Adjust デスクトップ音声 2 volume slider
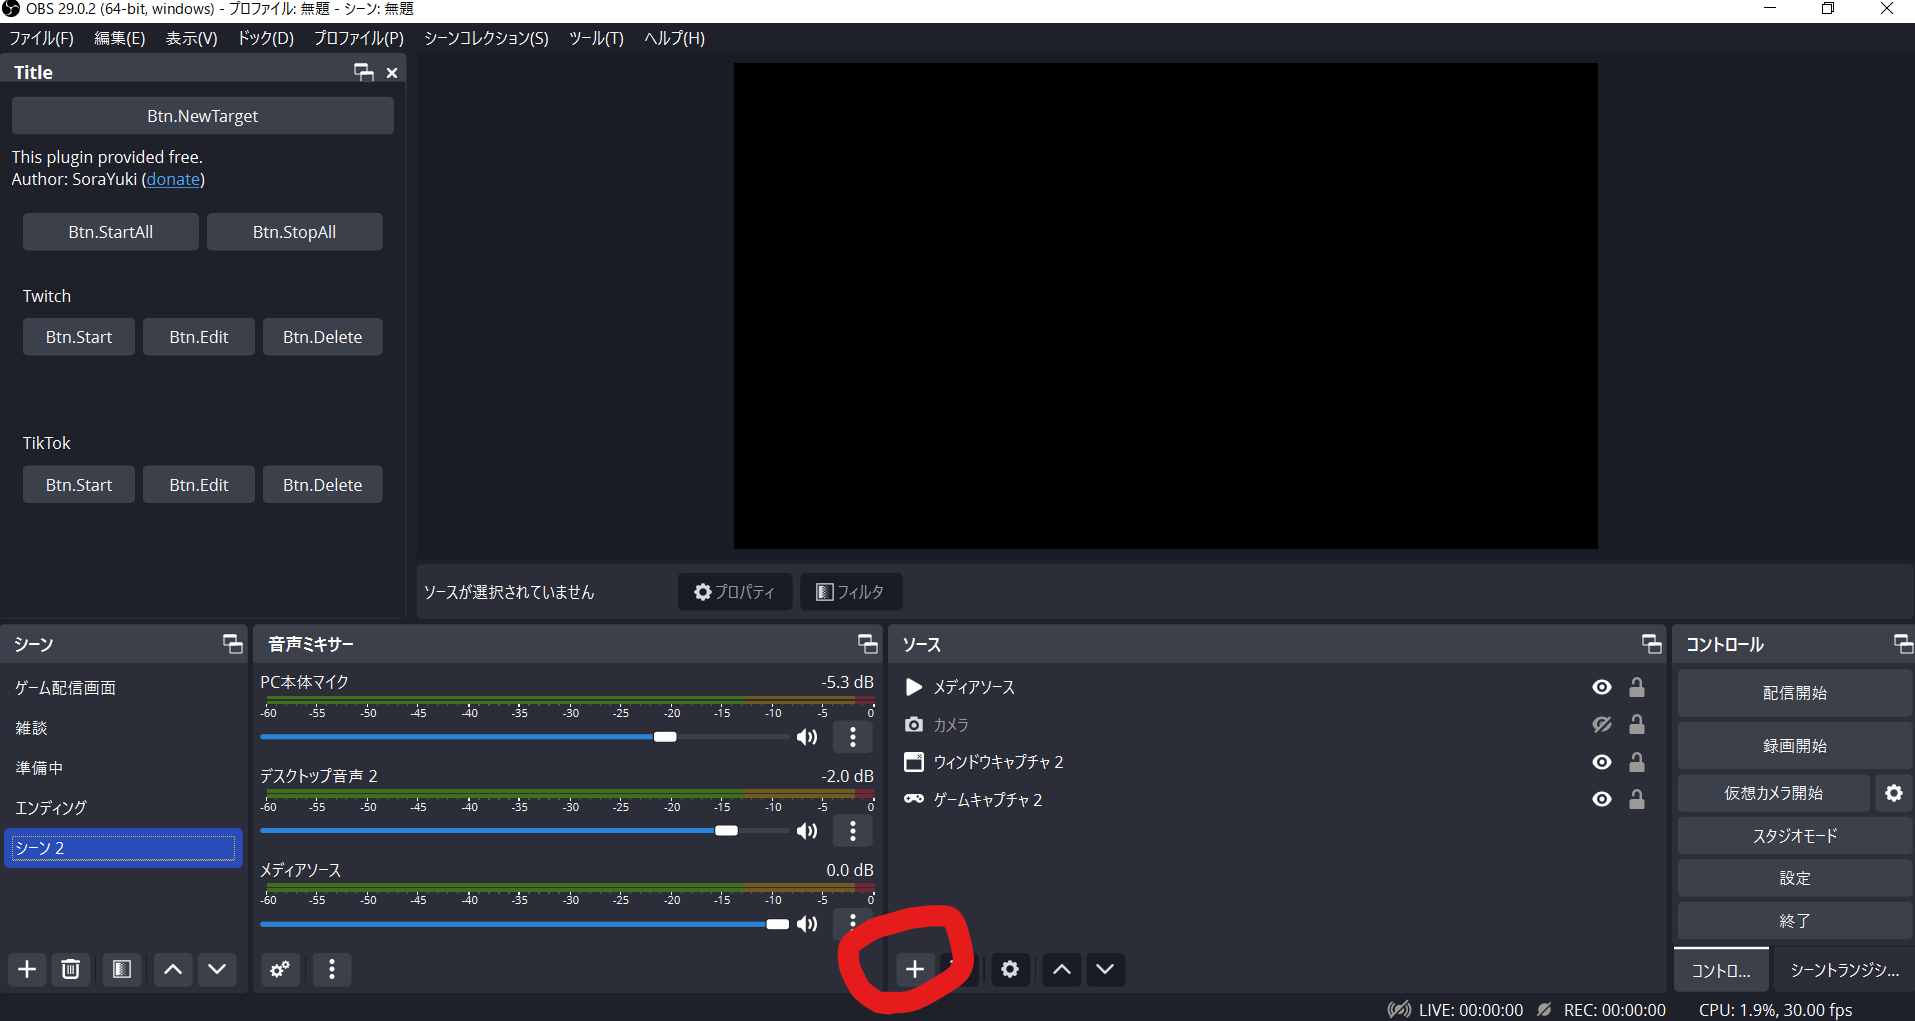Image resolution: width=1915 pixels, height=1021 pixels. (x=524, y=831)
